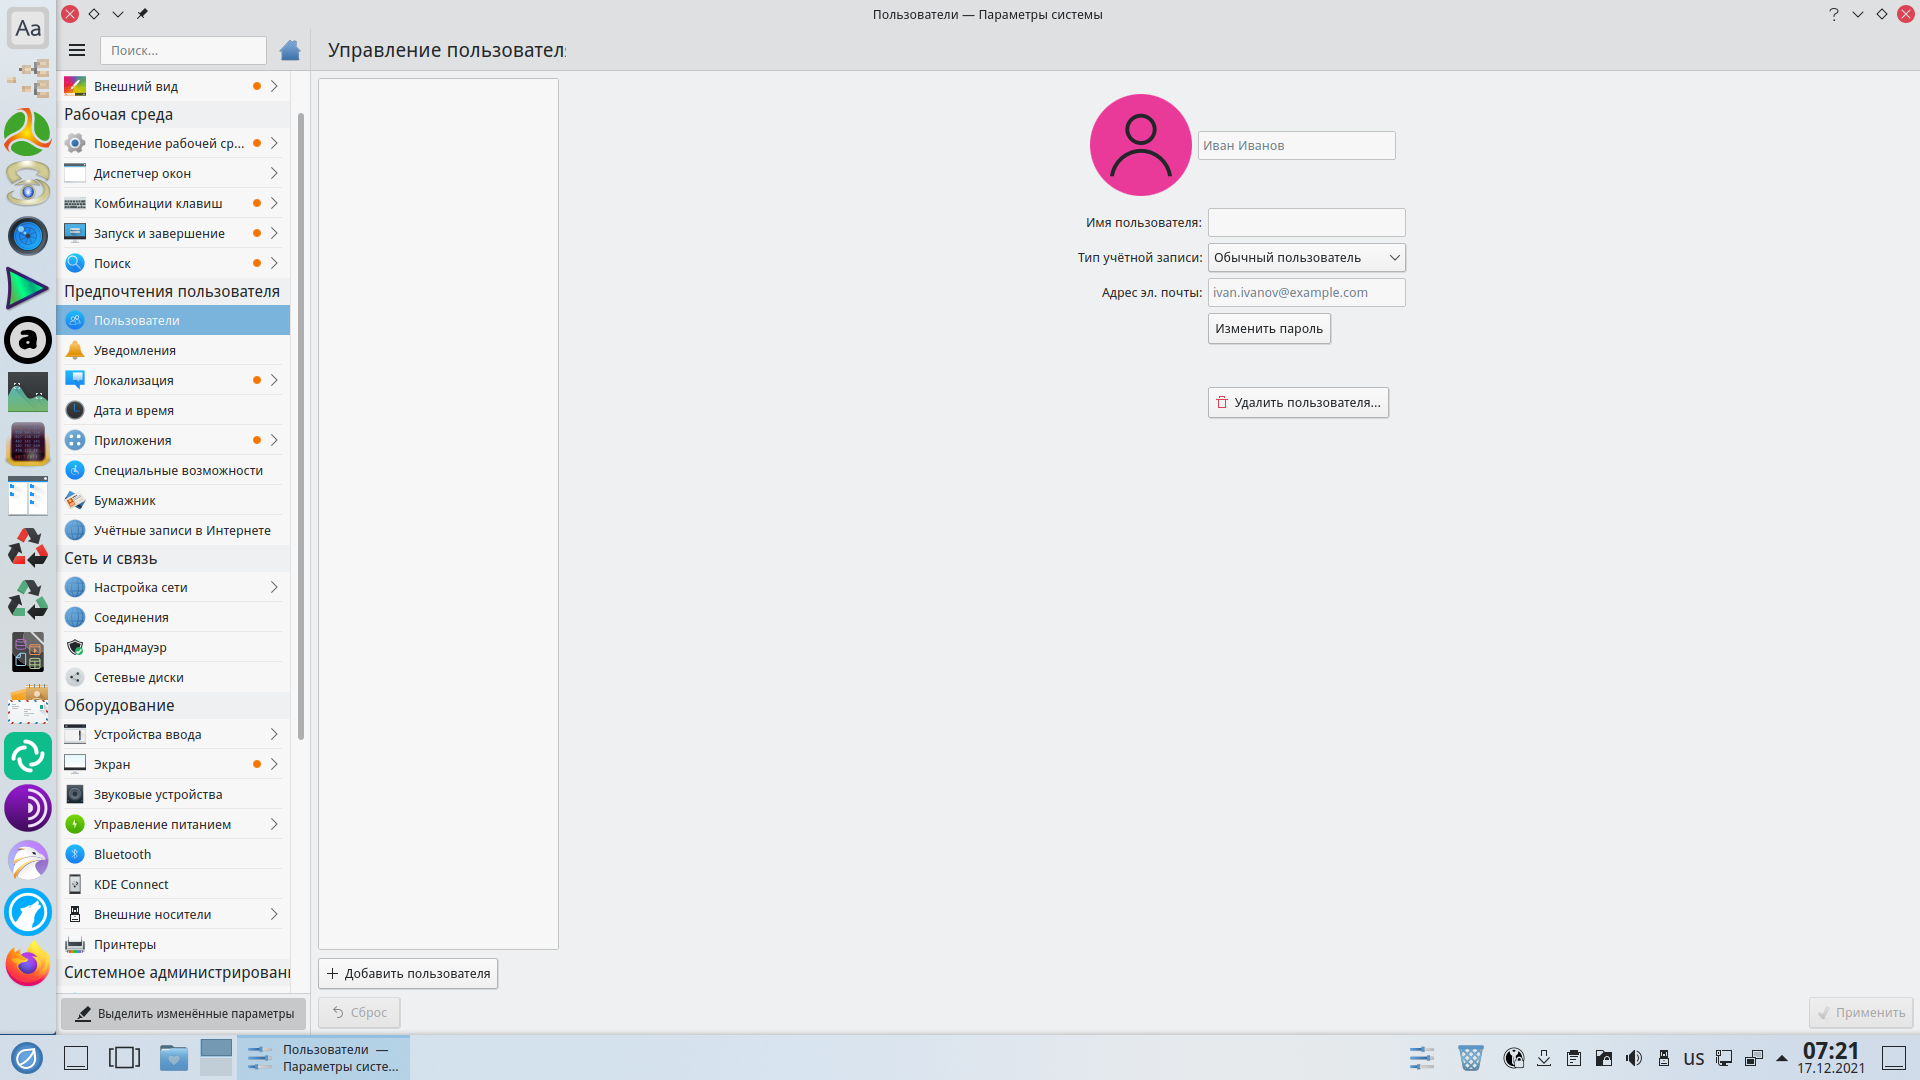Select Звуковые устройства in sidebar
Viewport: 1920px width, 1080px height.
(157, 794)
